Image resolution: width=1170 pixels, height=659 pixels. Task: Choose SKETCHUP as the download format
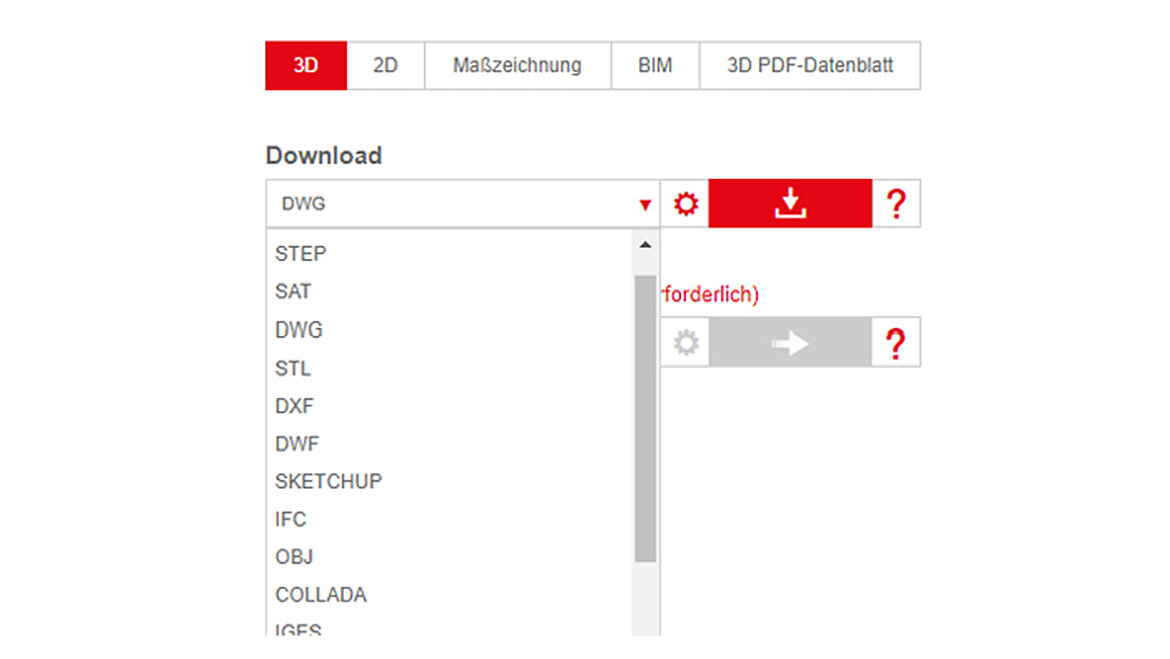coord(328,481)
